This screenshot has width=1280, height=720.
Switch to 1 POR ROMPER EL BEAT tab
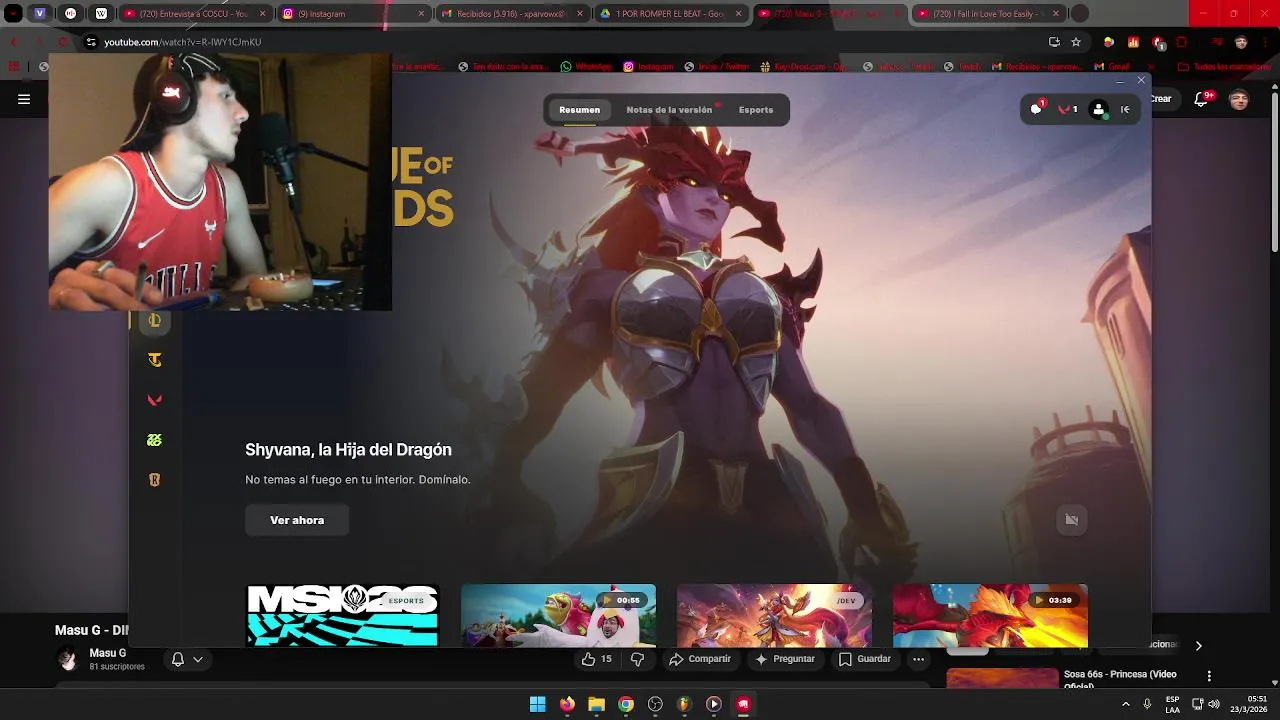pyautogui.click(x=670, y=14)
